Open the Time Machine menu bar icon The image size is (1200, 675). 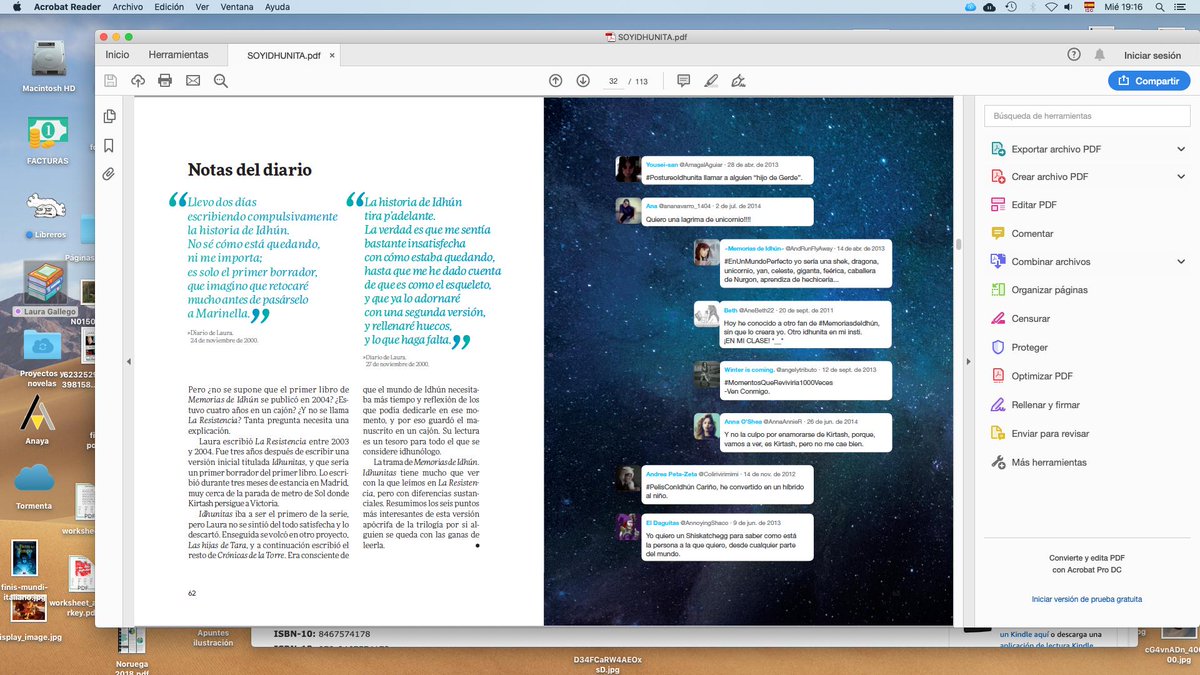pyautogui.click(x=1012, y=7)
